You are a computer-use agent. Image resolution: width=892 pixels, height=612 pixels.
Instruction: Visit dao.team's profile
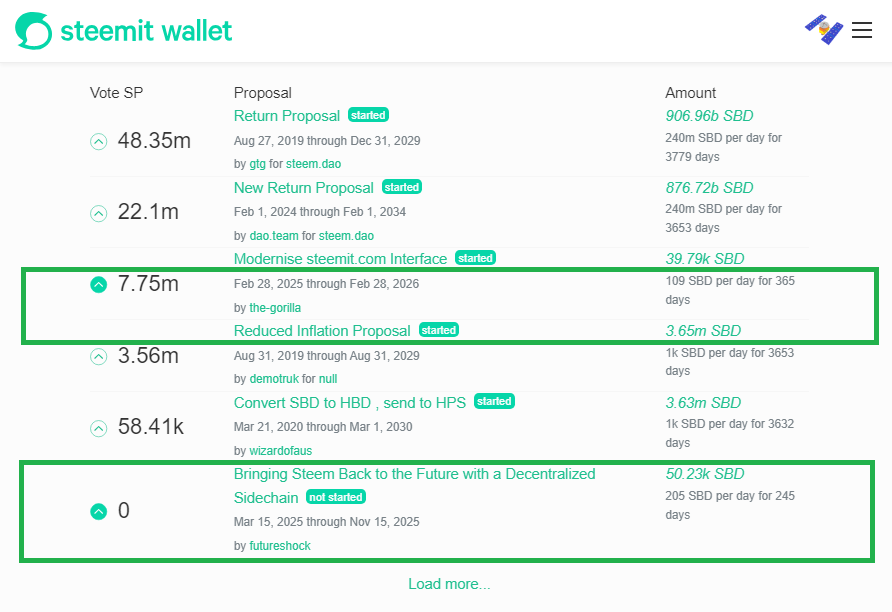click(274, 235)
